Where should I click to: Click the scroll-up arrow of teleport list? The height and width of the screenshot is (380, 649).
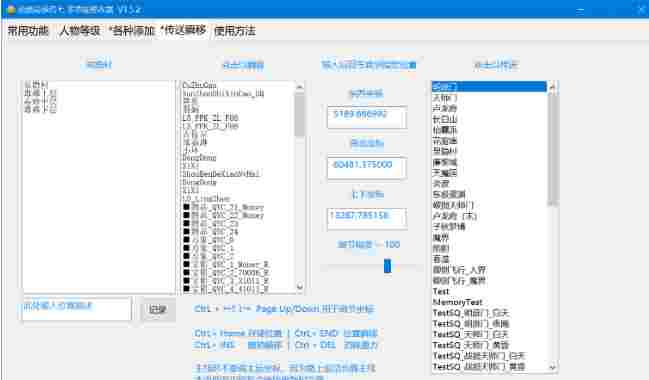click(552, 87)
